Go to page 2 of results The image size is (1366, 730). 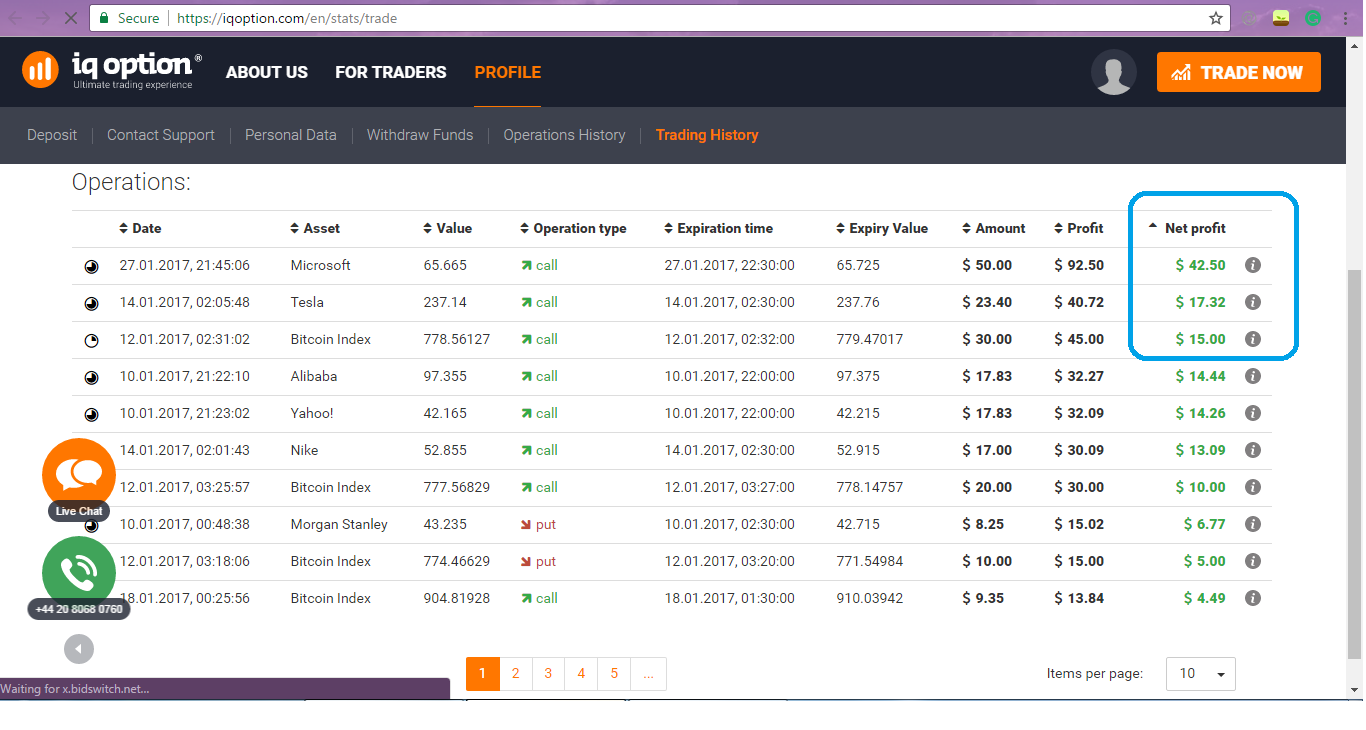(x=515, y=674)
